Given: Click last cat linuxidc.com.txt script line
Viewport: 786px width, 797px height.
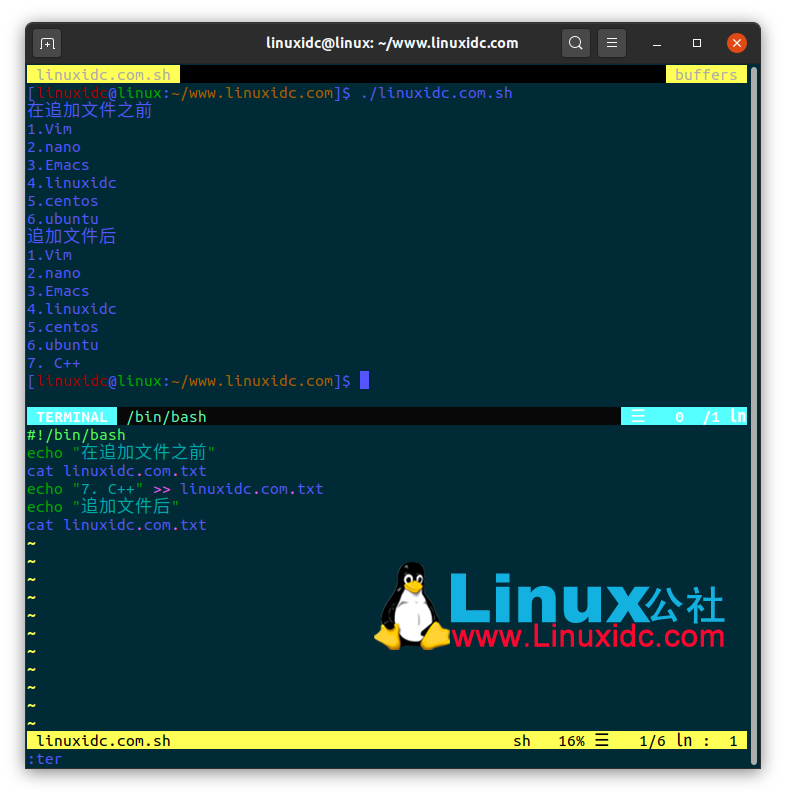Looking at the screenshot, I should (x=117, y=525).
